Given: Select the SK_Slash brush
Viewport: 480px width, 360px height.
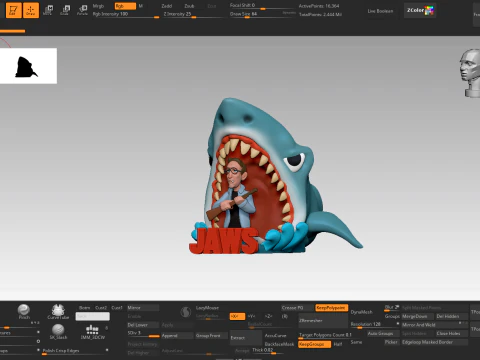Looking at the screenshot, I should [x=58, y=332].
